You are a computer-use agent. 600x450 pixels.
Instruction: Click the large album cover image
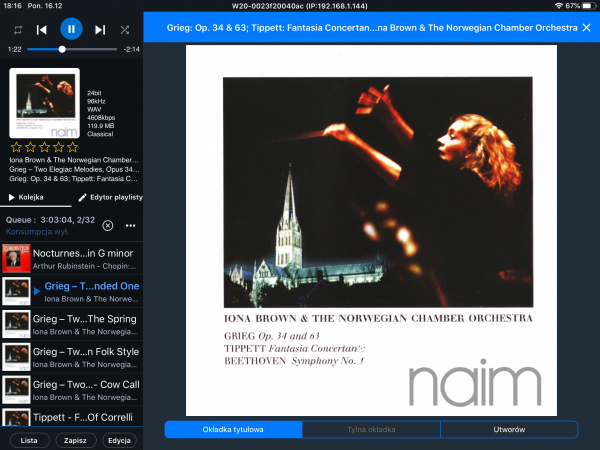[x=371, y=230]
